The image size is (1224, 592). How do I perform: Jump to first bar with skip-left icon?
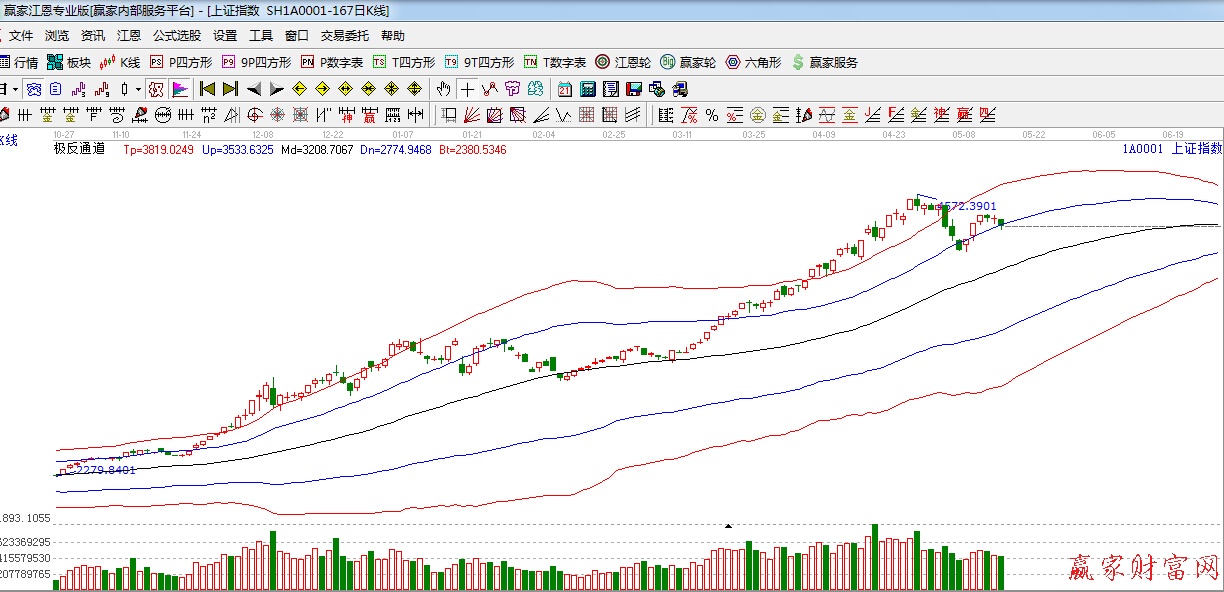207,89
